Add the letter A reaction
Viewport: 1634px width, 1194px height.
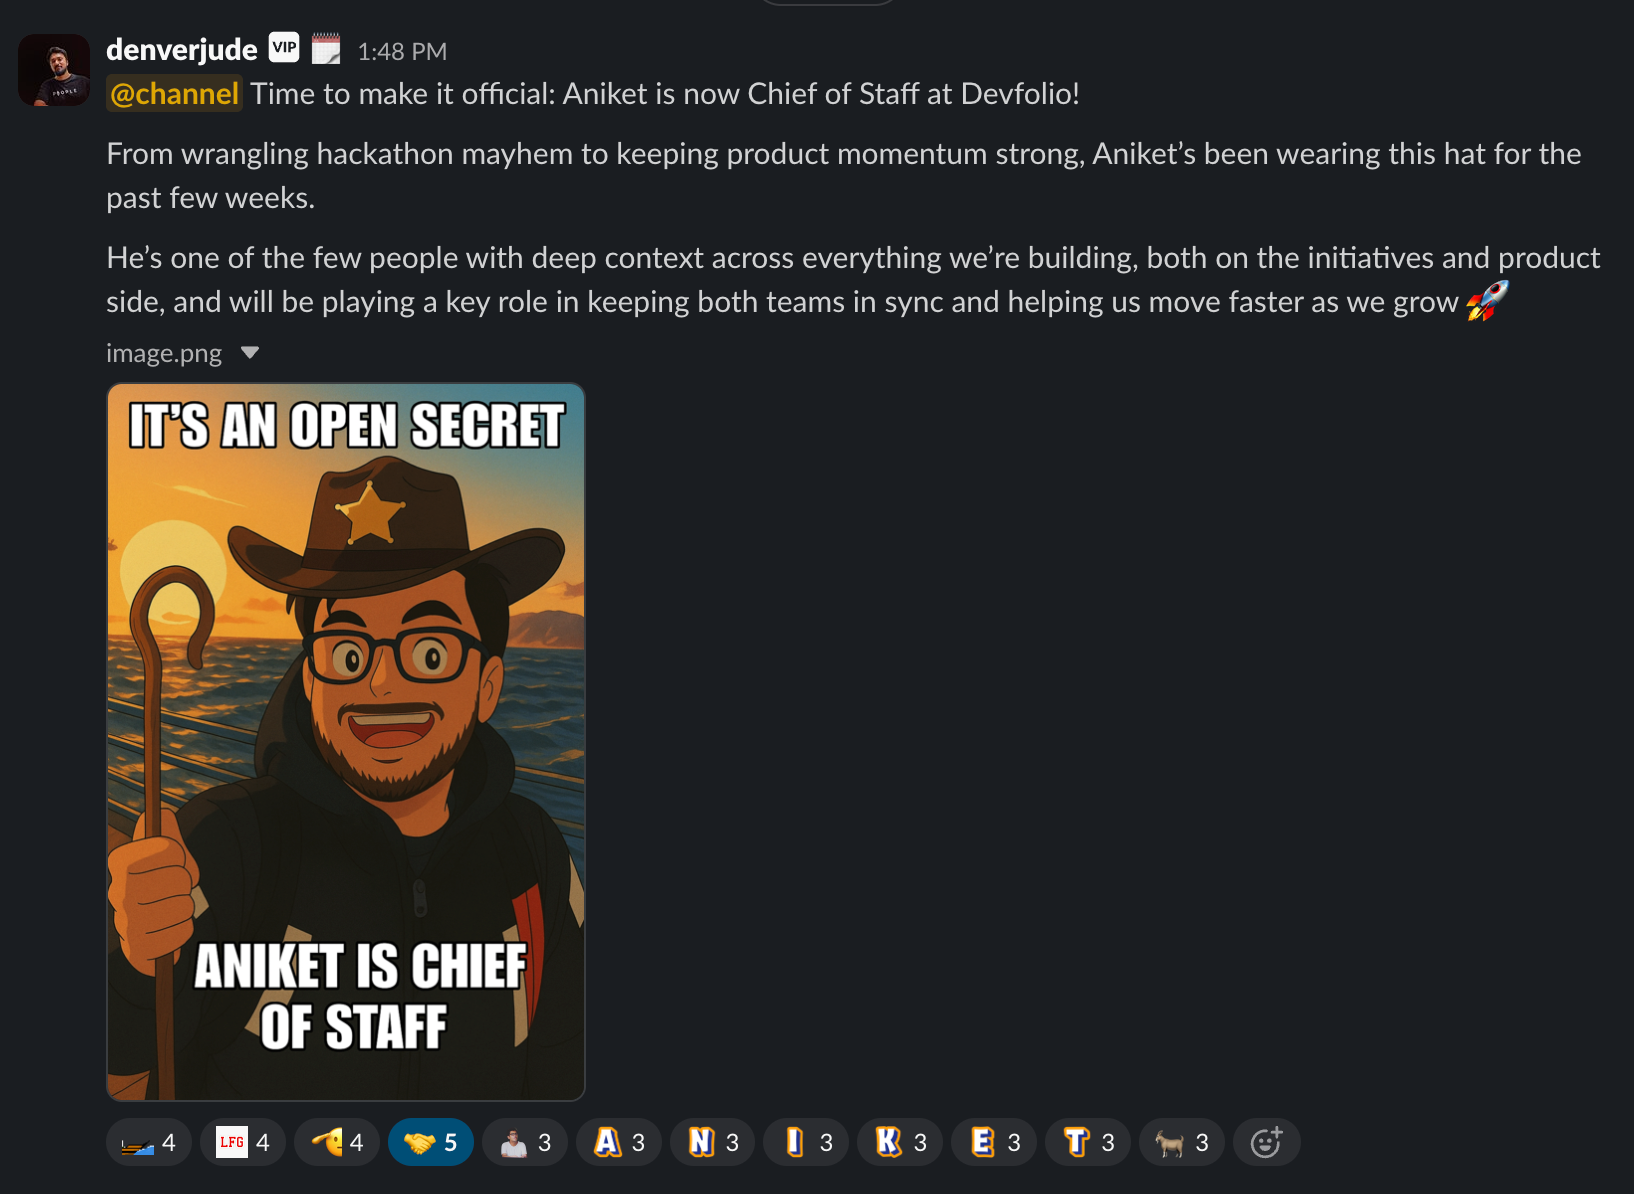pyautogui.click(x=618, y=1142)
